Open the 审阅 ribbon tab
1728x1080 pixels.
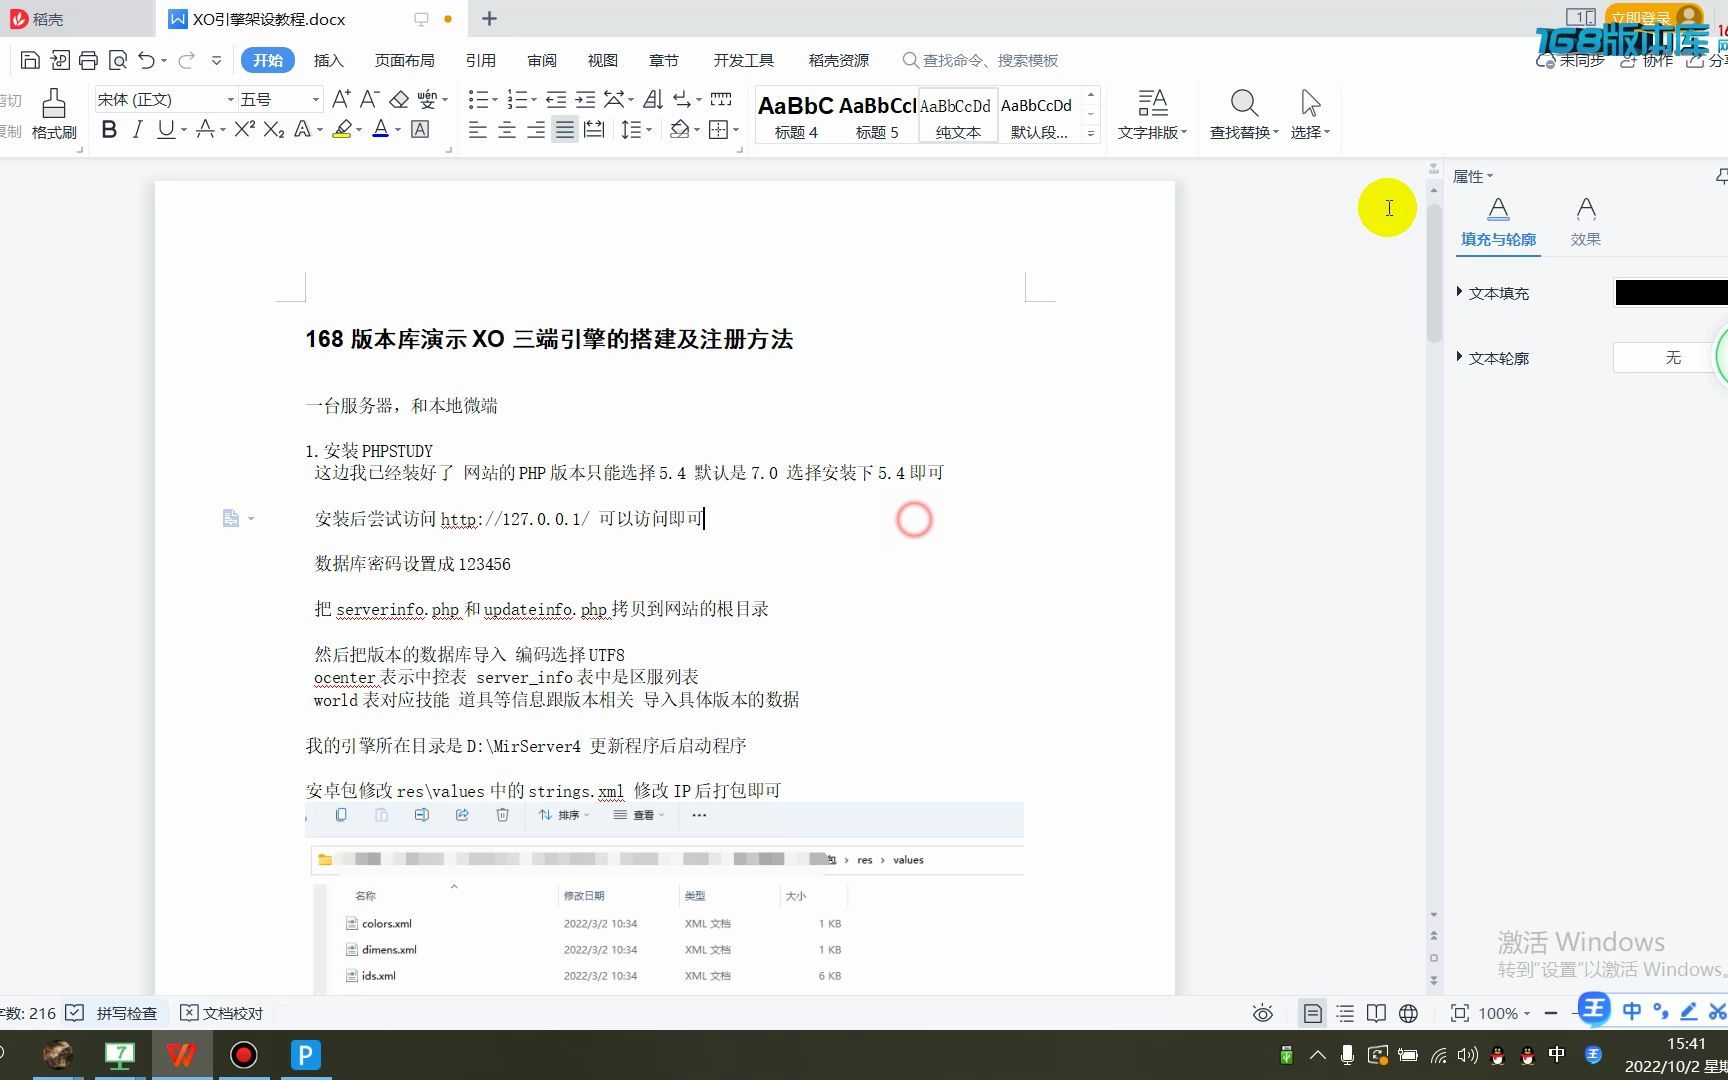point(542,60)
